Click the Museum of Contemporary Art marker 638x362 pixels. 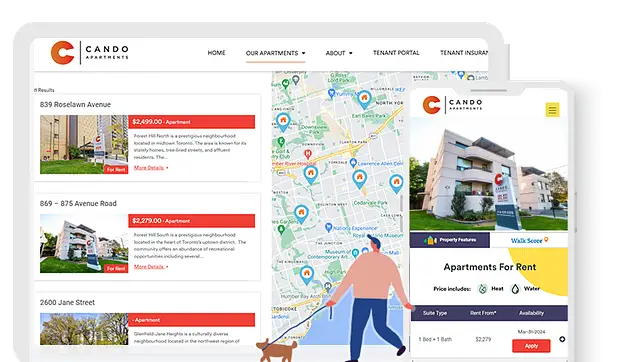pos(355,253)
